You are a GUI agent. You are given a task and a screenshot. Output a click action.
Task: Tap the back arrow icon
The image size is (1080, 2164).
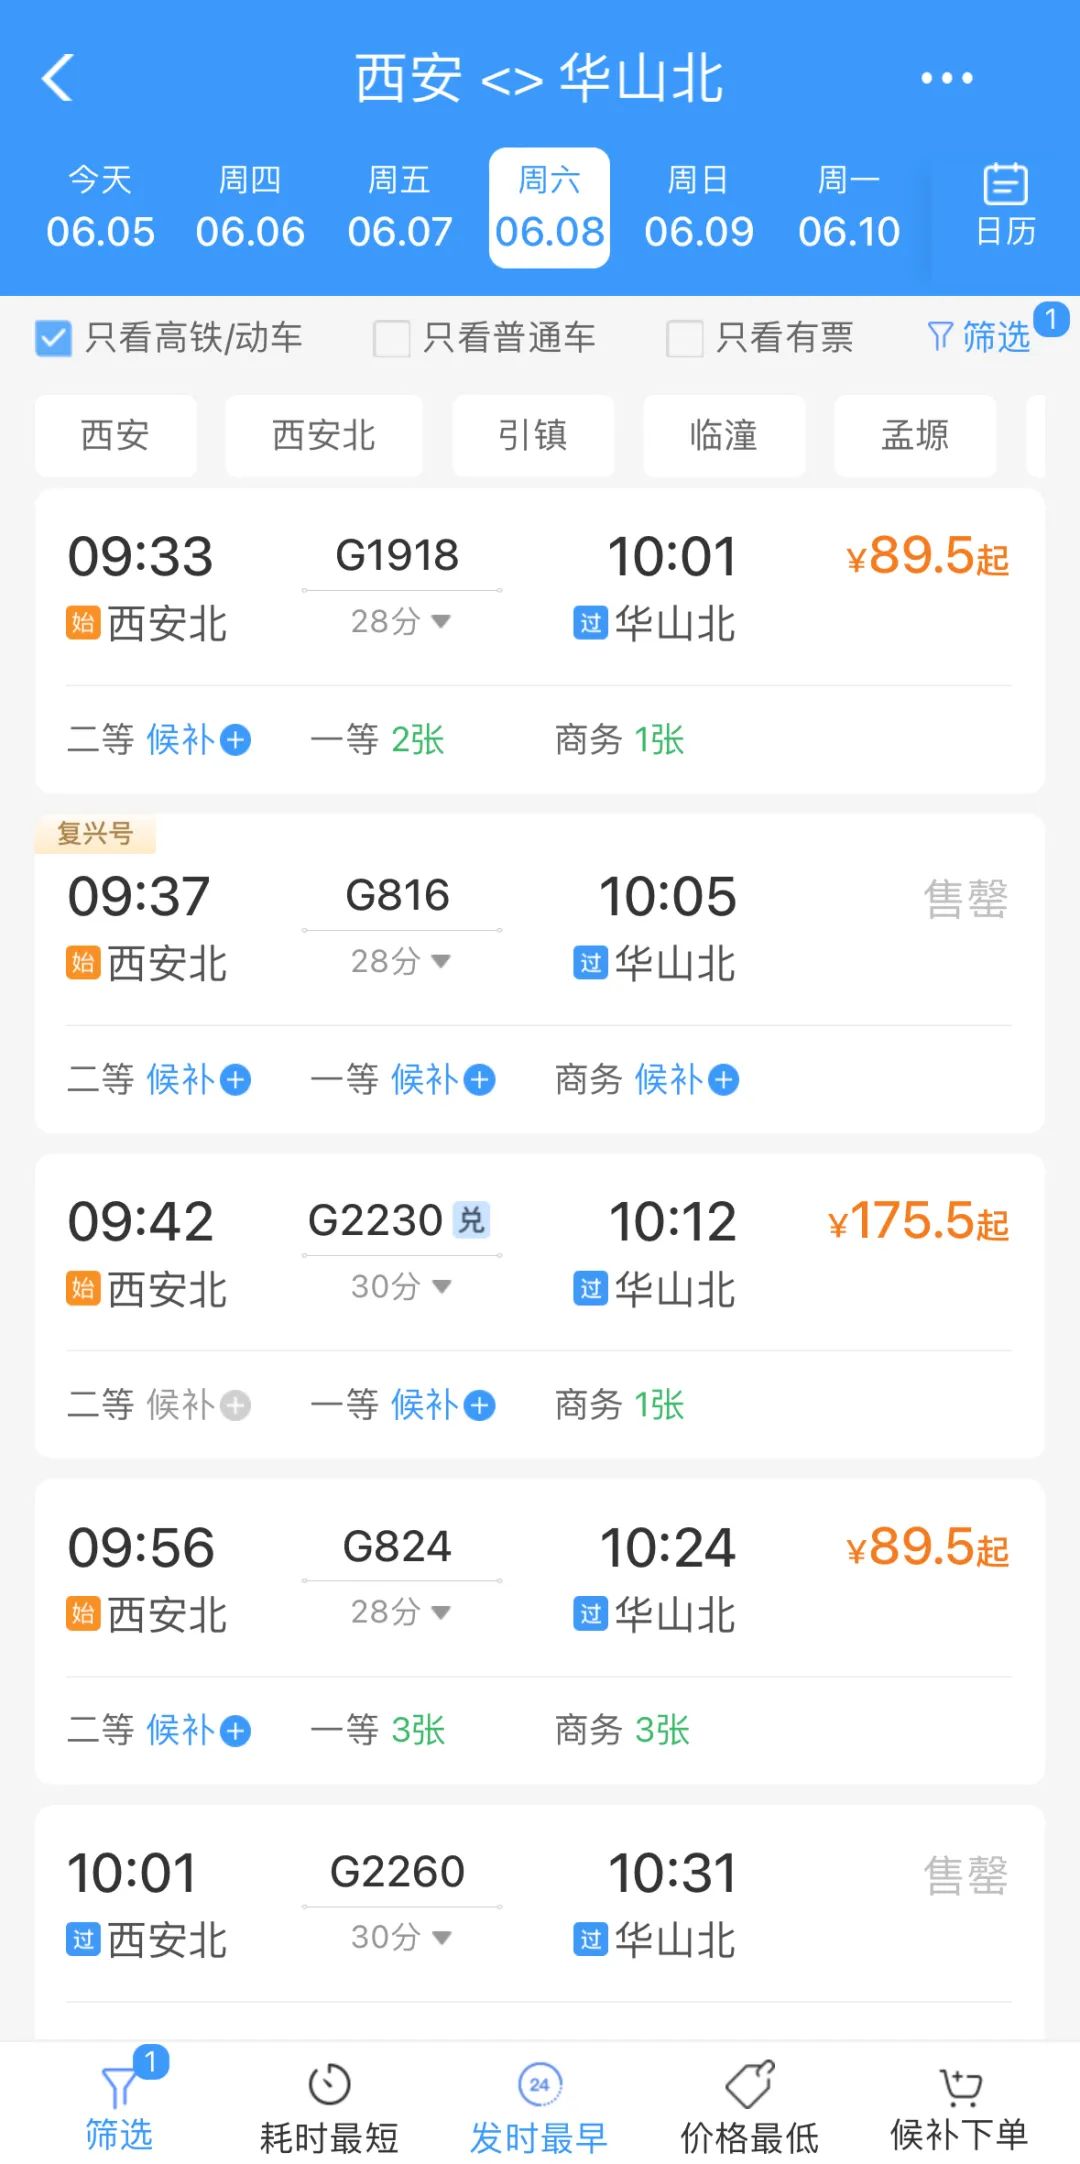pos(58,78)
